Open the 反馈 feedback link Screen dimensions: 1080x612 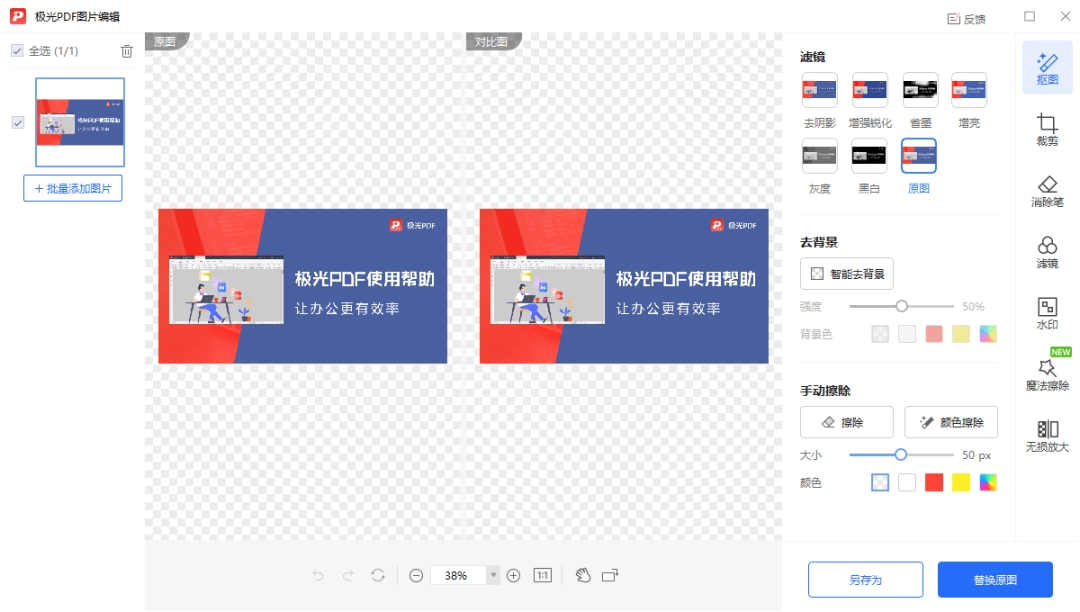966,18
